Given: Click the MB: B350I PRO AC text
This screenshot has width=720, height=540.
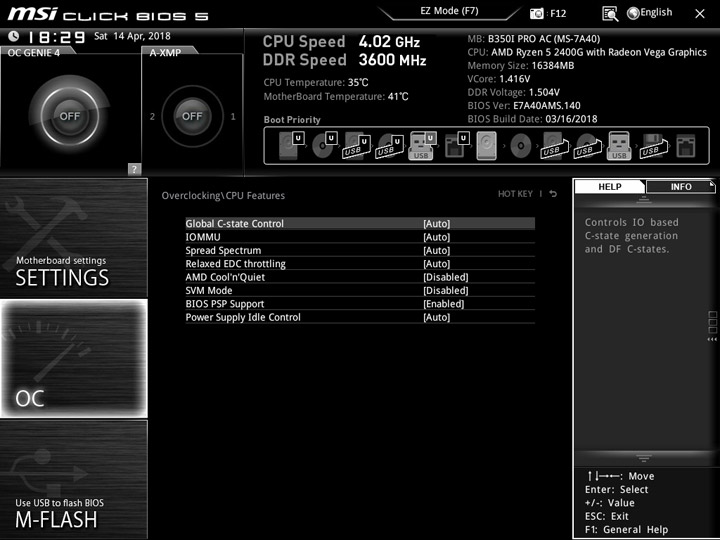Looking at the screenshot, I should 534,39.
